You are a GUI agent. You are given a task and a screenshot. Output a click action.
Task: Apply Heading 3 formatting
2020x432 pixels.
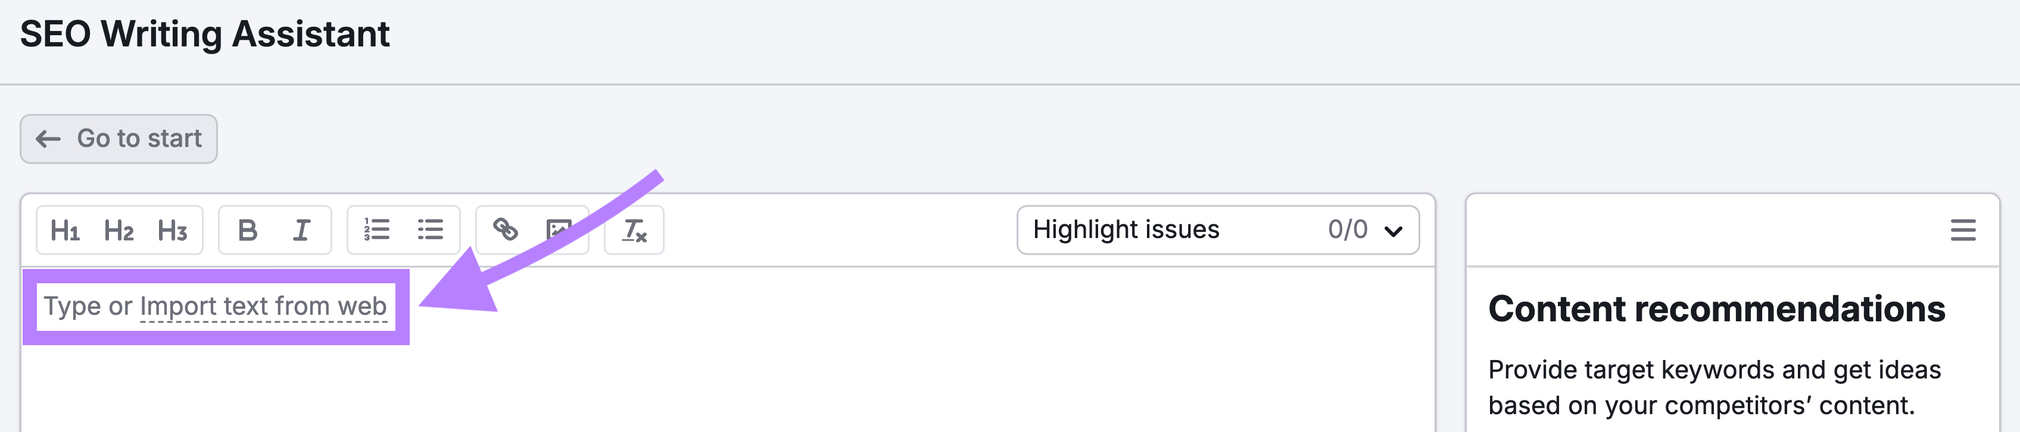click(x=172, y=231)
